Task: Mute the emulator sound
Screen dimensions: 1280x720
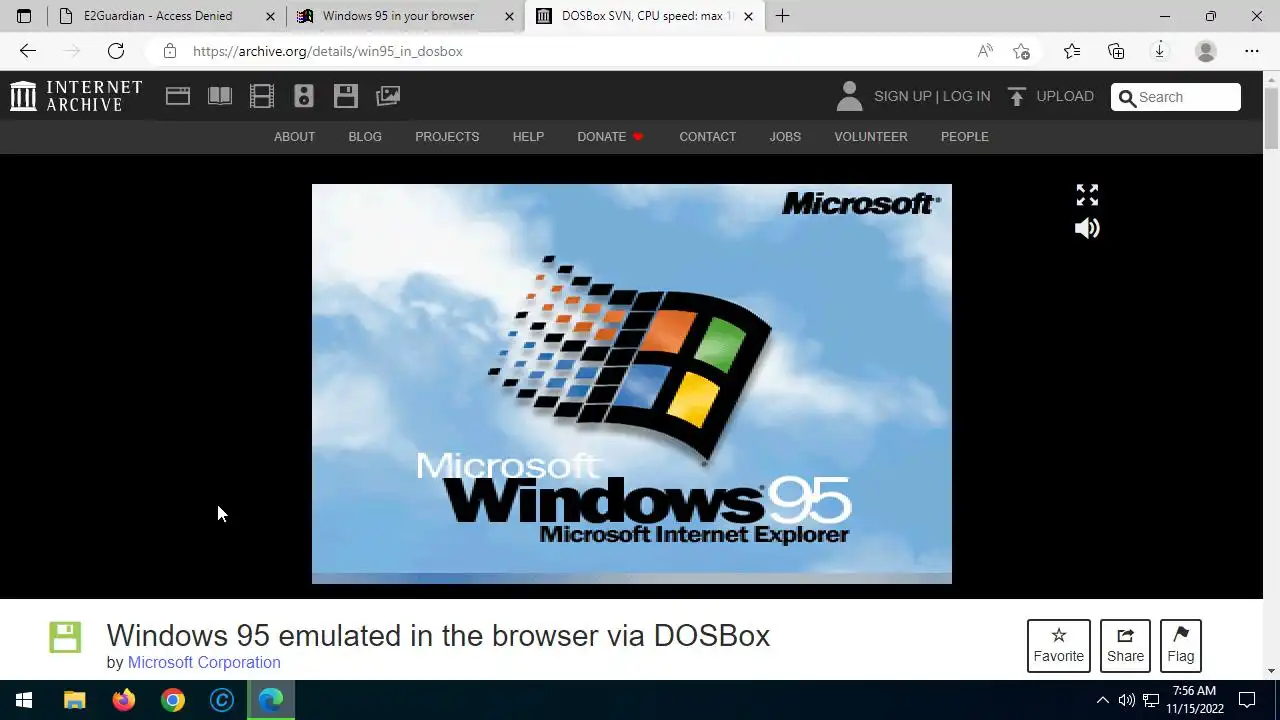Action: pyautogui.click(x=1087, y=229)
